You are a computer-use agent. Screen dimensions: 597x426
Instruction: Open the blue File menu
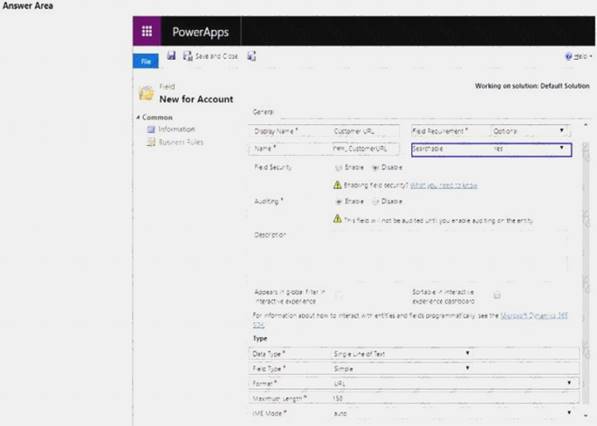(146, 61)
